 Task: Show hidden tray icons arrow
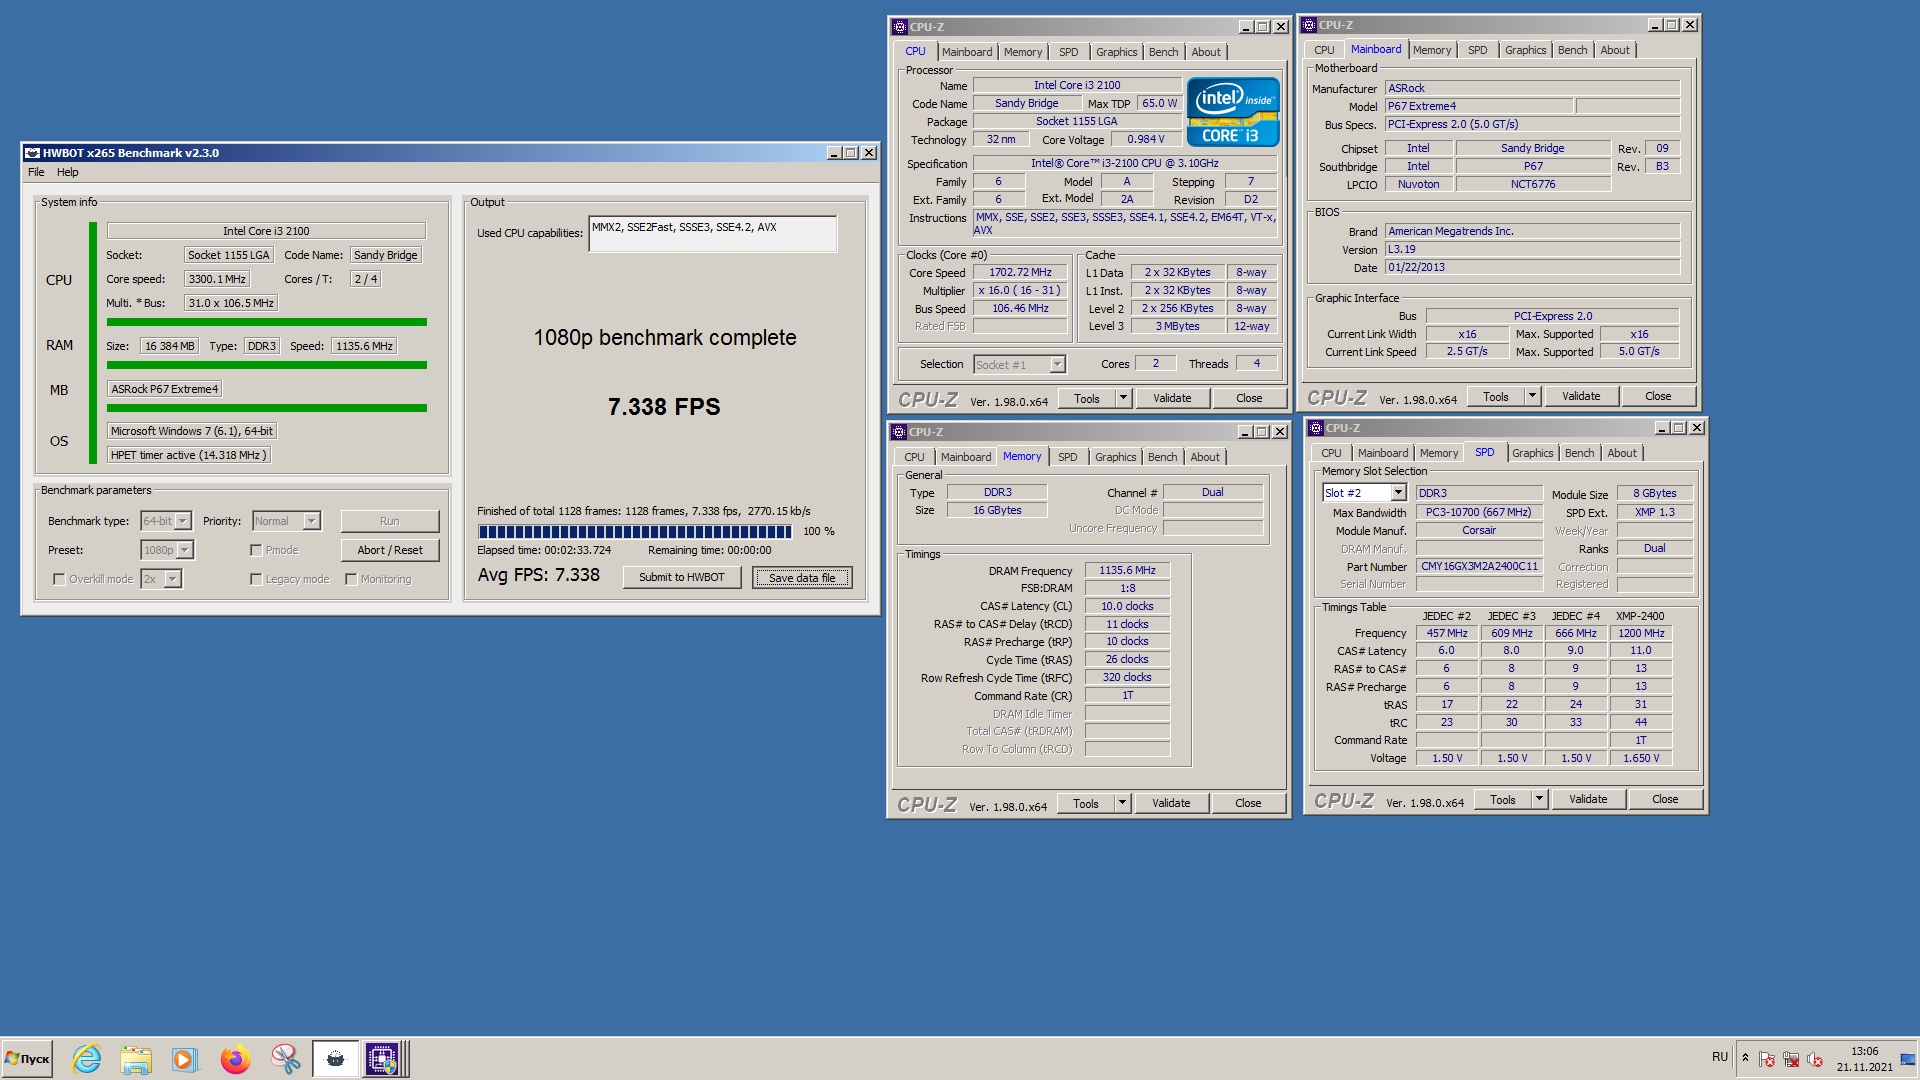1745,1058
